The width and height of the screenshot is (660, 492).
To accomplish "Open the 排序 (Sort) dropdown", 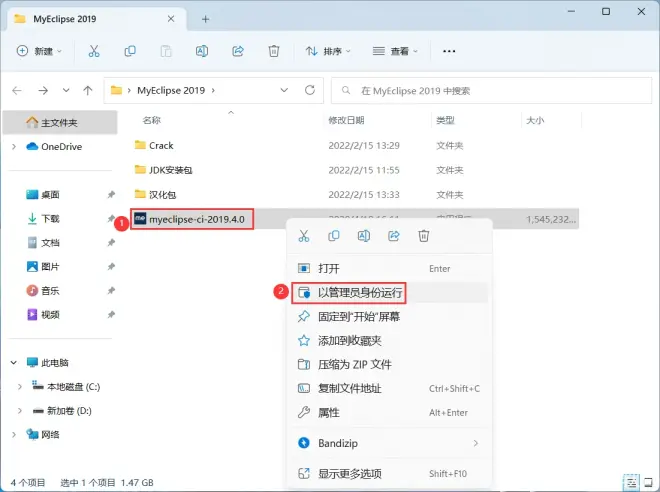I will [x=328, y=51].
